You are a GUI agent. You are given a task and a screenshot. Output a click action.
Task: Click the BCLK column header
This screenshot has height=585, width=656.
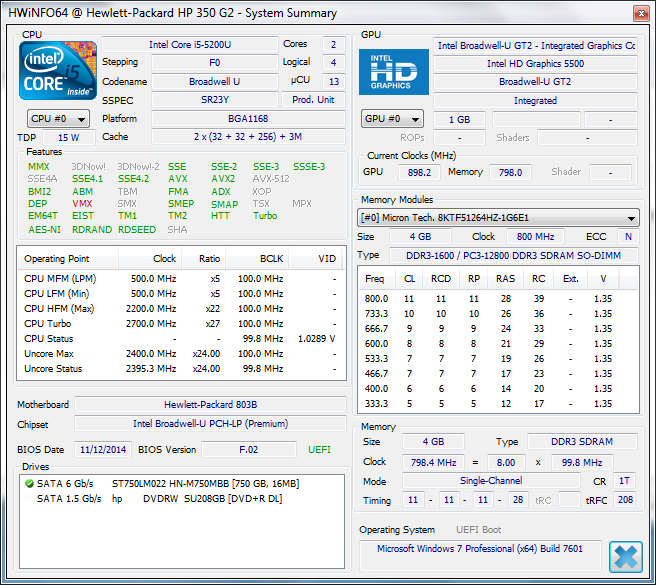tap(257, 259)
